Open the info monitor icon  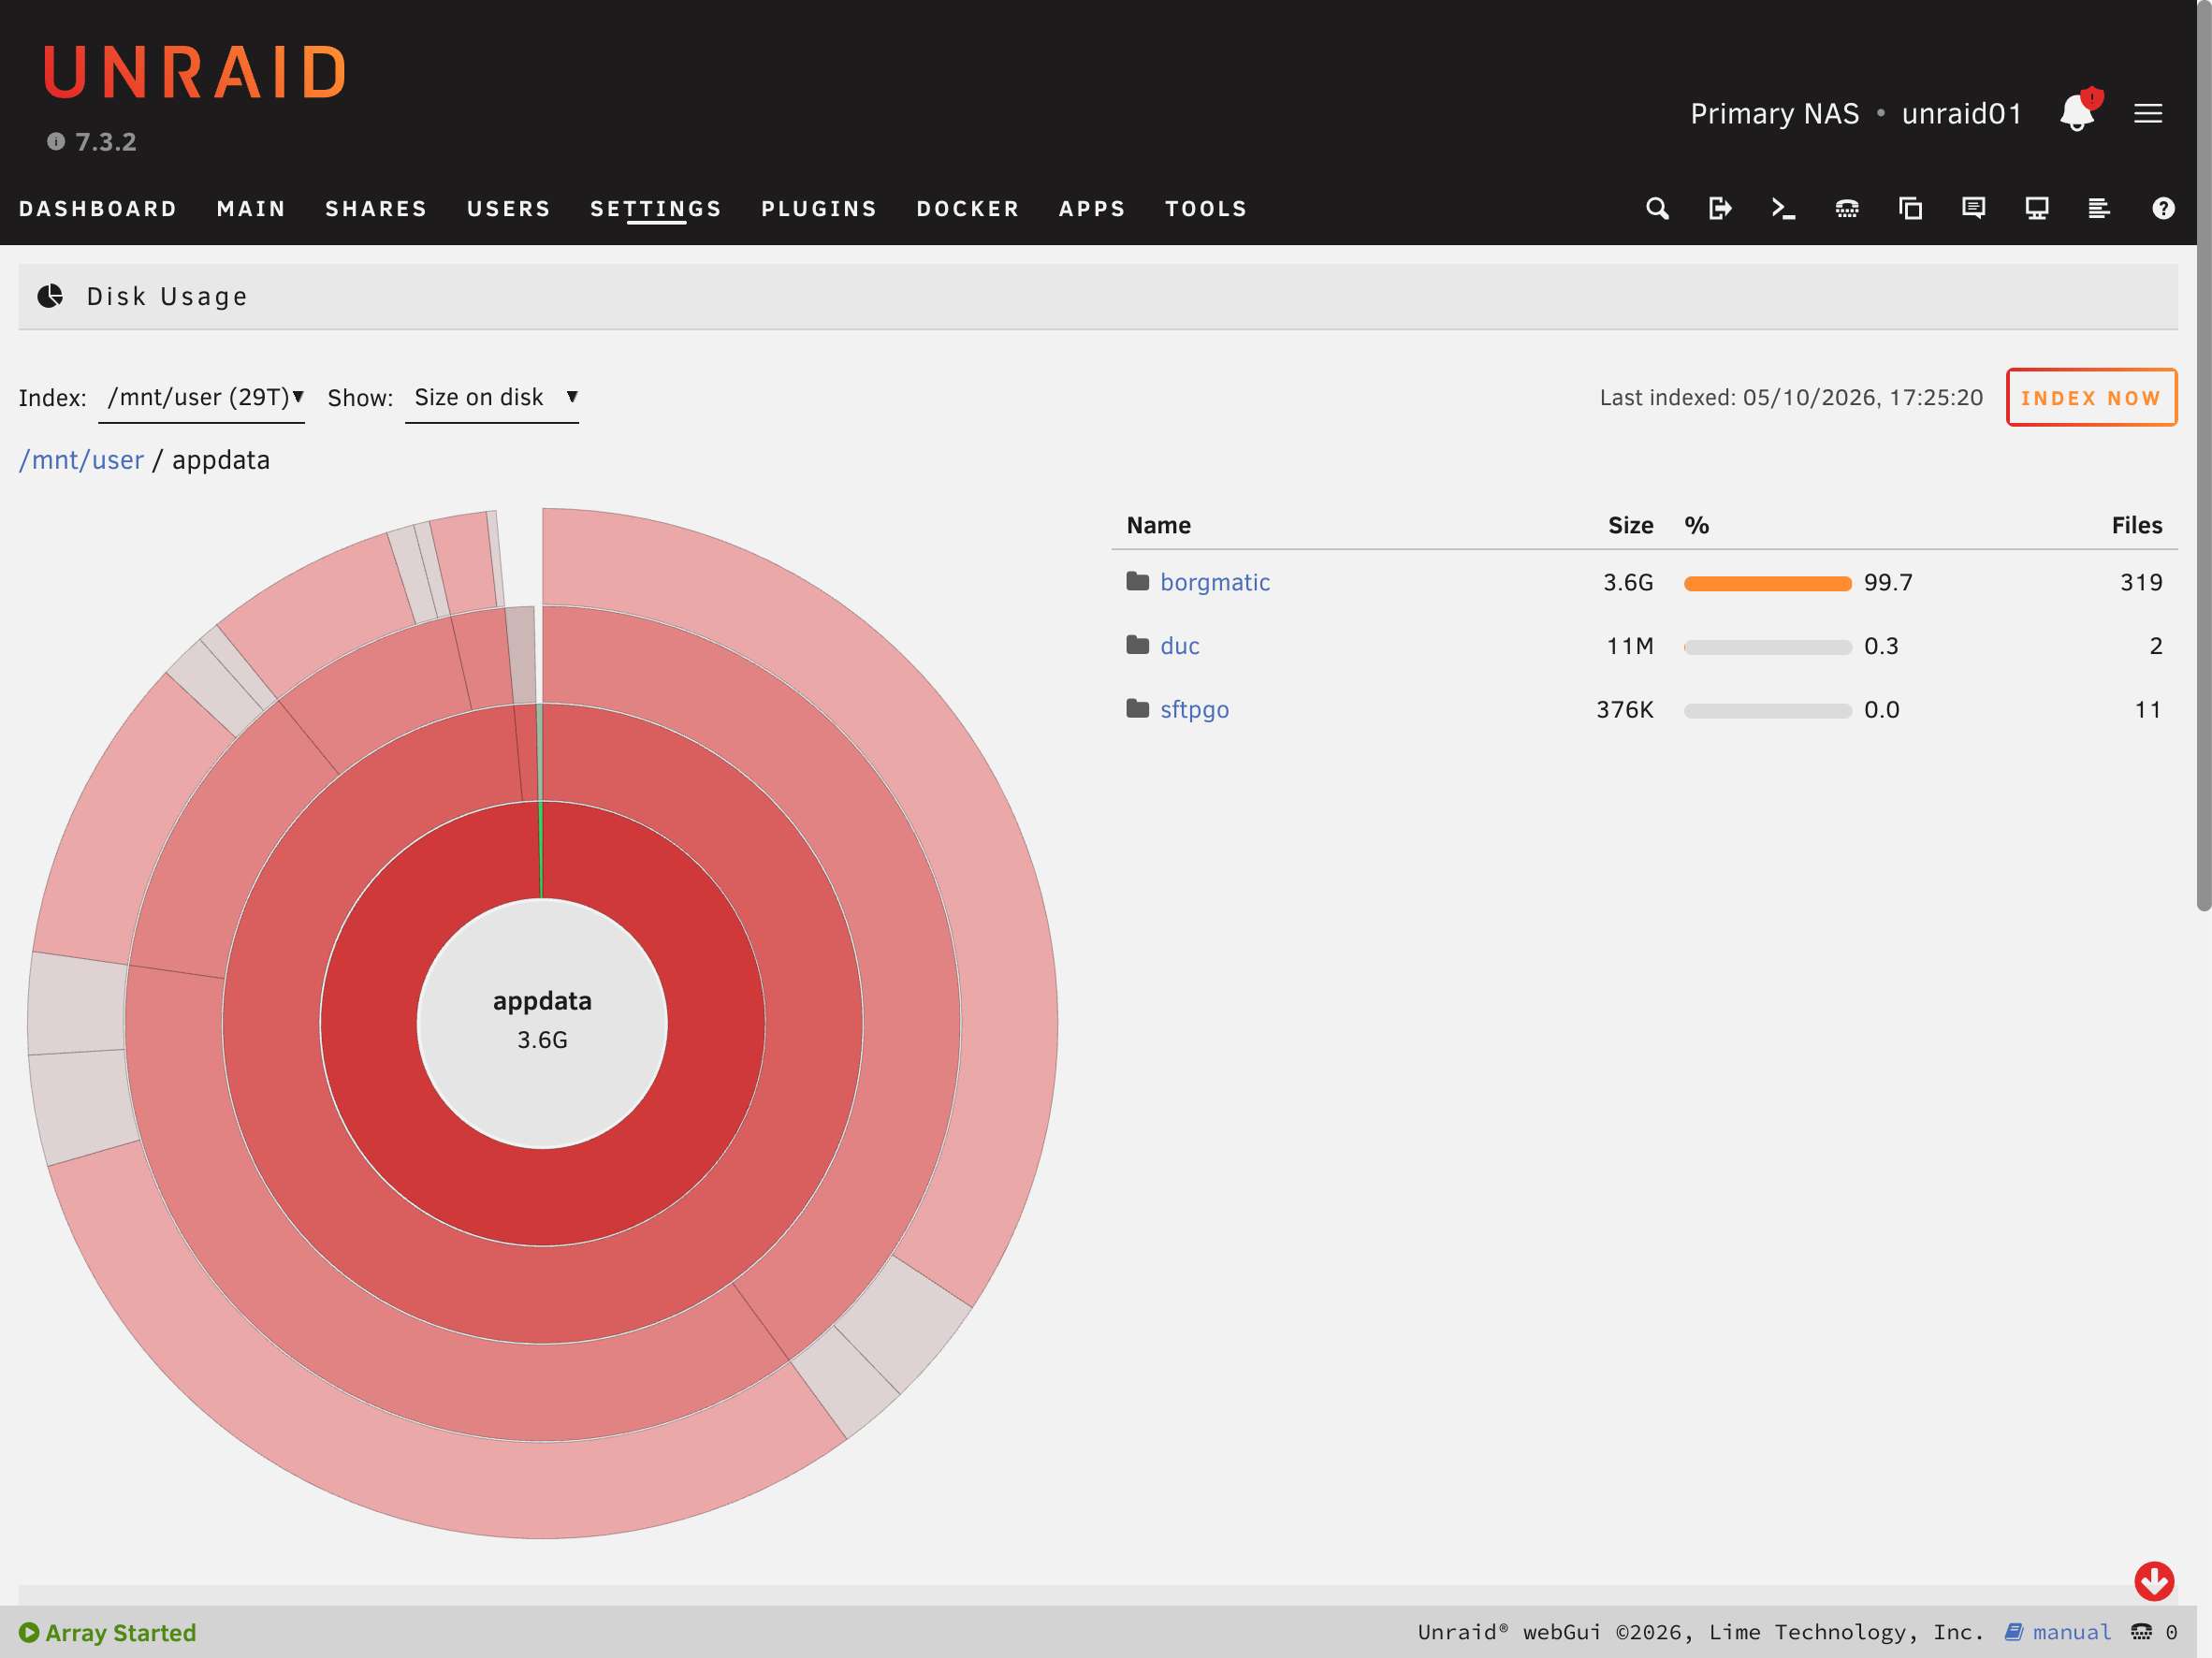pyautogui.click(x=2037, y=208)
